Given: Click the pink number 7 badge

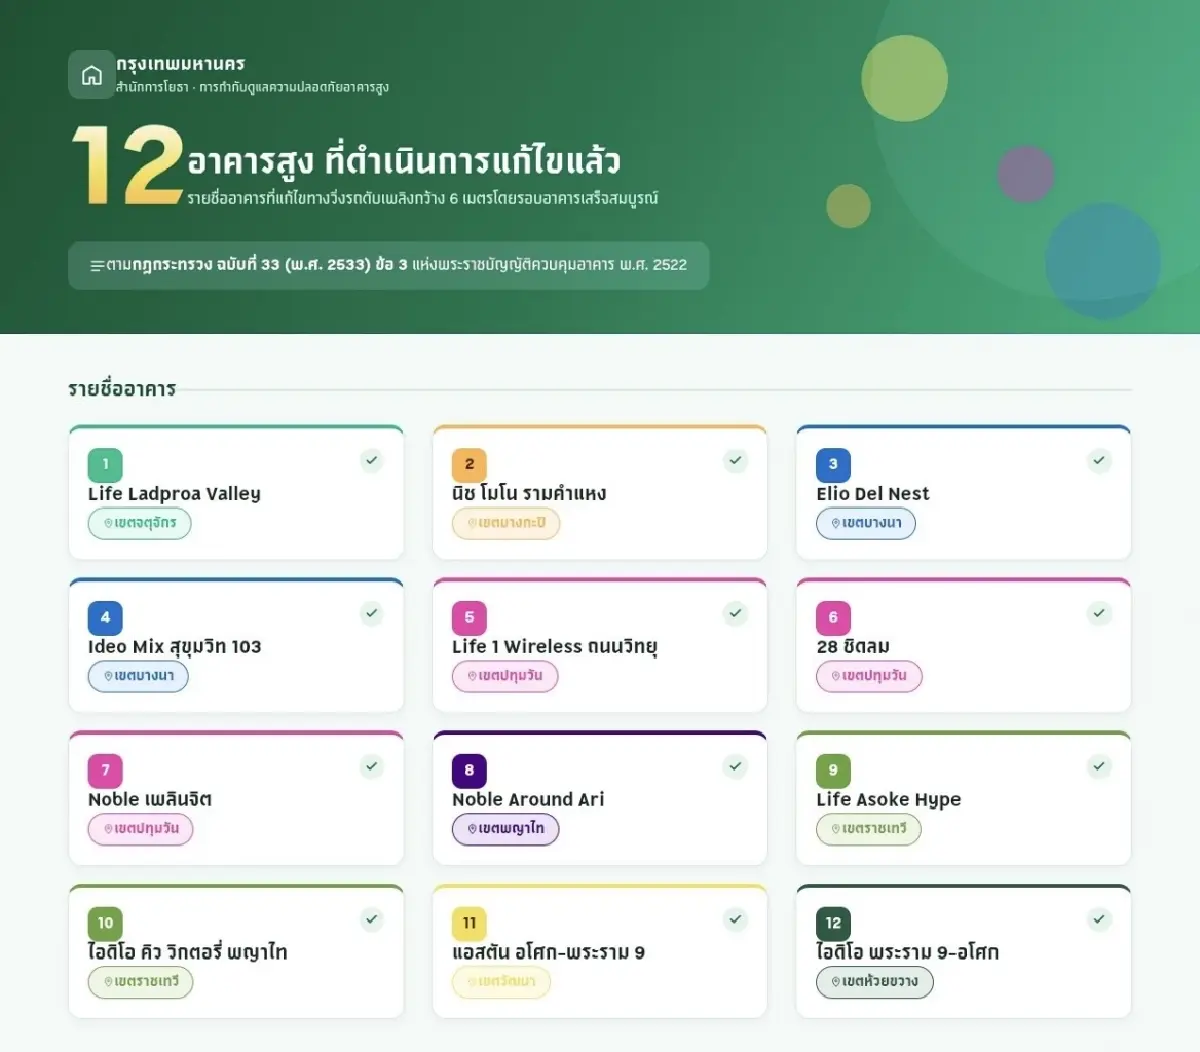Looking at the screenshot, I should pos(105,770).
